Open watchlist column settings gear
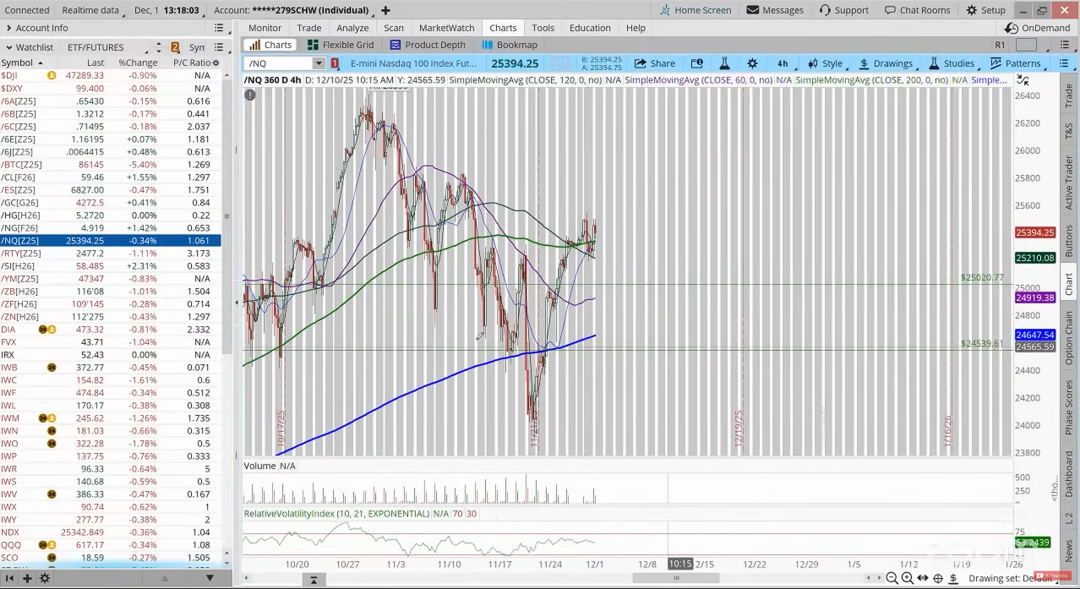 coord(216,63)
